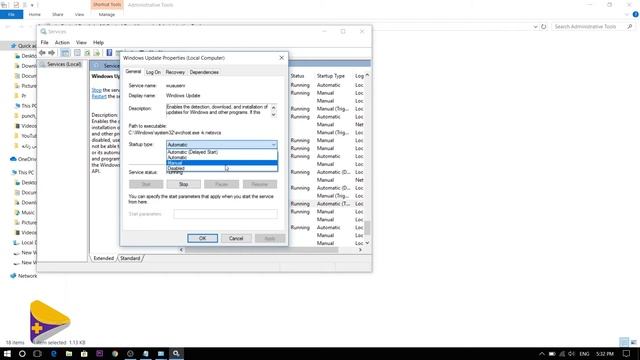Click the refresh button in Explorer address bar

[544, 27]
